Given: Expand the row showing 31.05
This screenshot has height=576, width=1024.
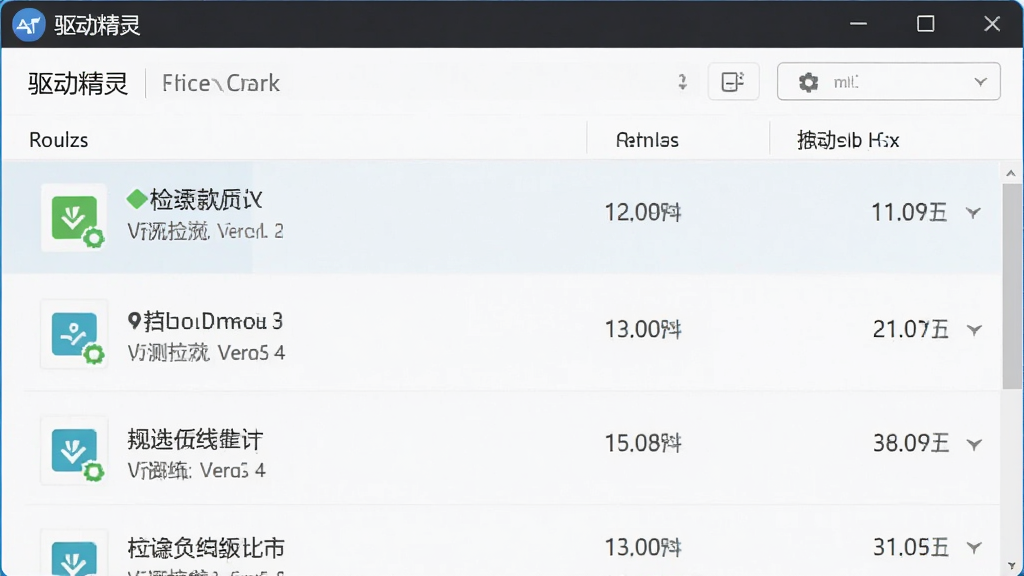Looking at the screenshot, I should point(974,547).
